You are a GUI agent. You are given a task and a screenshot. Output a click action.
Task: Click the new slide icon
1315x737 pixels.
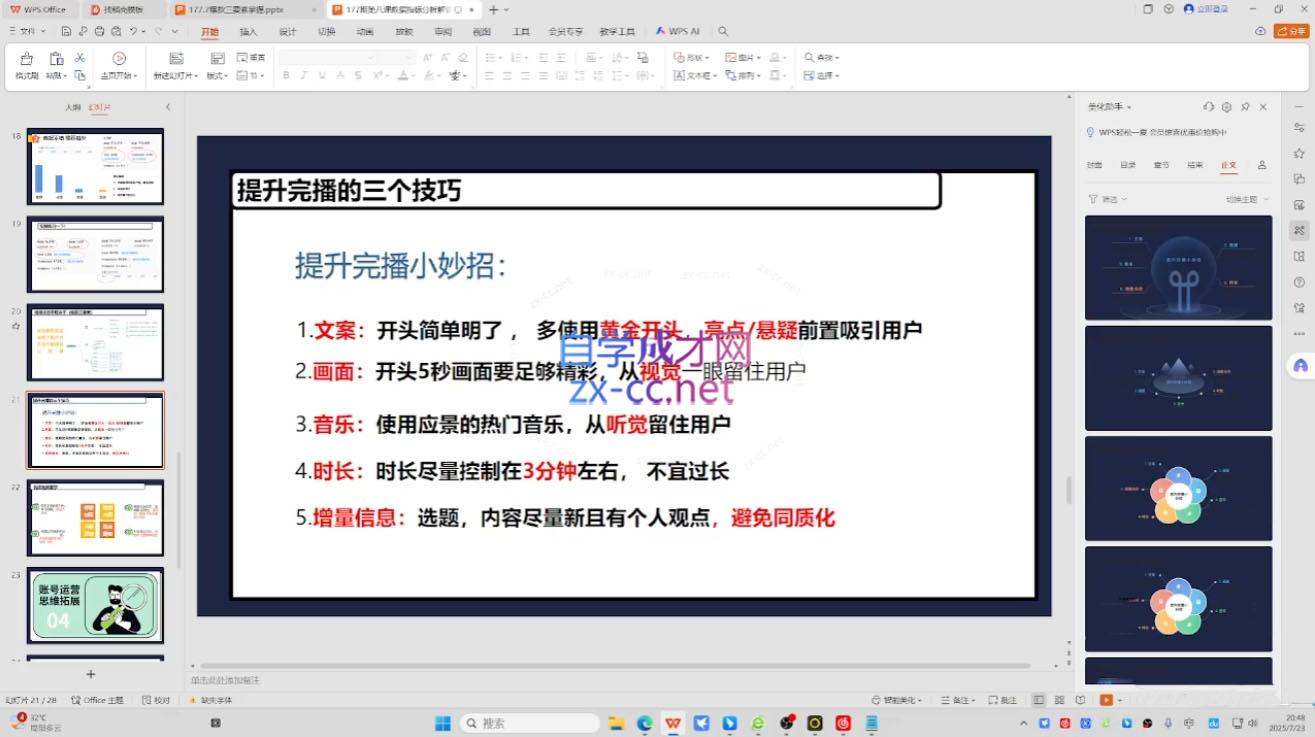point(176,59)
